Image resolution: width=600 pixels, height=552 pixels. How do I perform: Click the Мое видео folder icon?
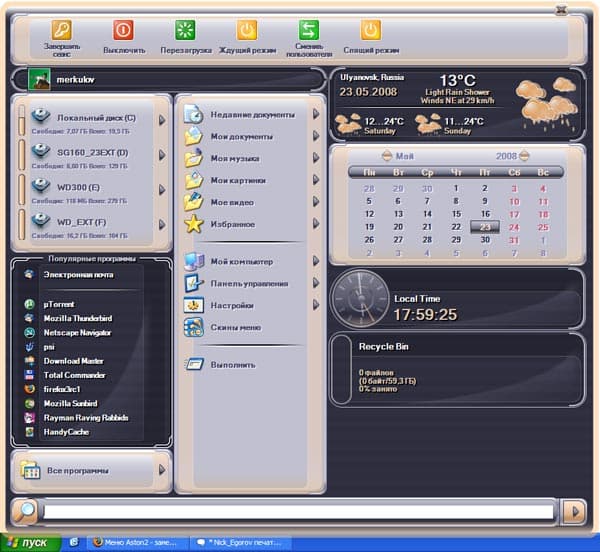pyautogui.click(x=194, y=202)
